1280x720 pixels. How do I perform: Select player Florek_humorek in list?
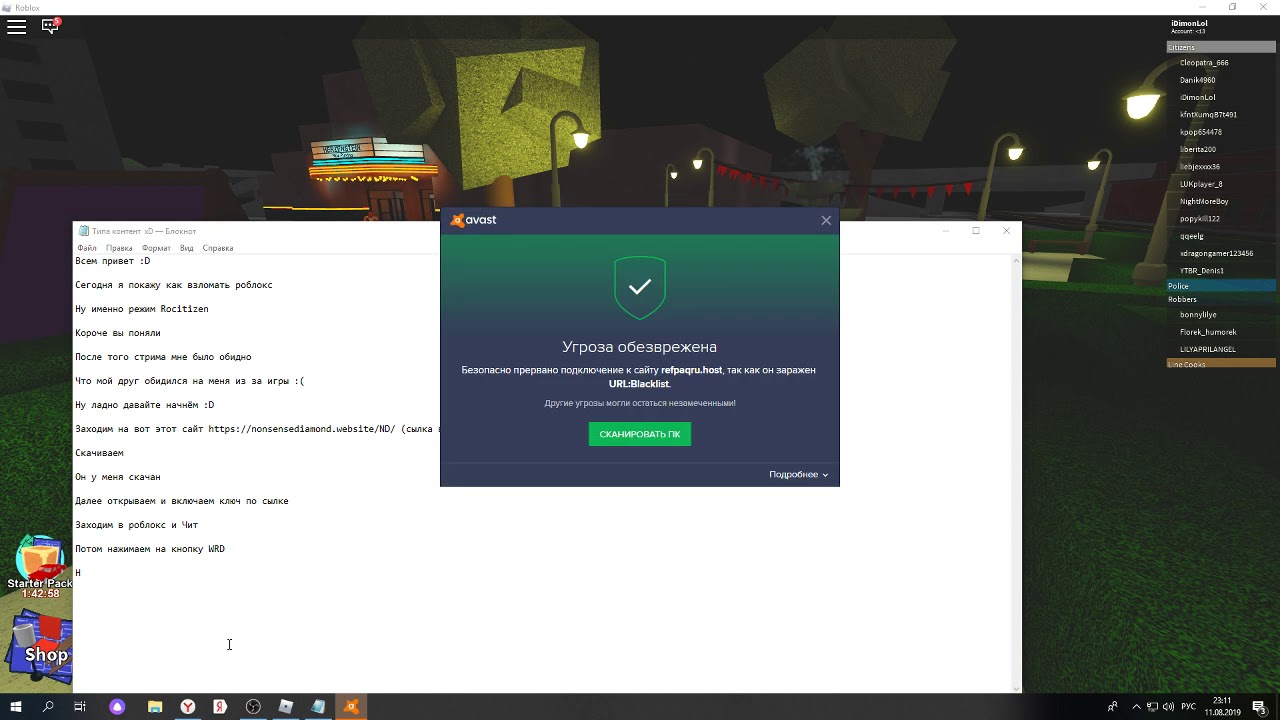pyautogui.click(x=1208, y=332)
